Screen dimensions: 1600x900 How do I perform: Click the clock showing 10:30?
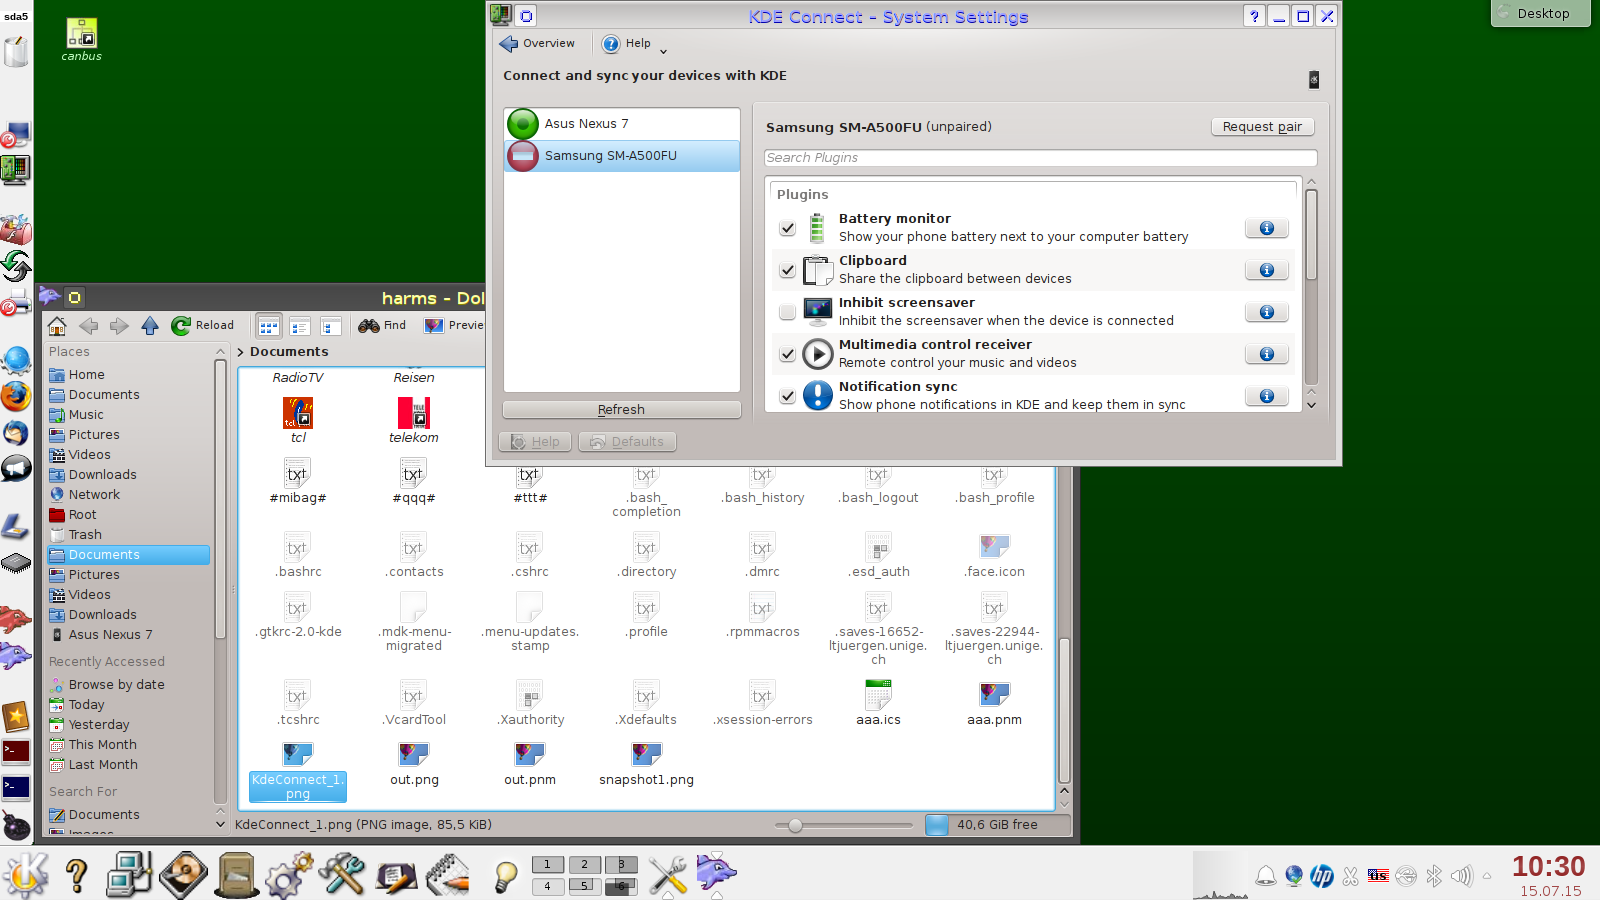tap(1548, 866)
